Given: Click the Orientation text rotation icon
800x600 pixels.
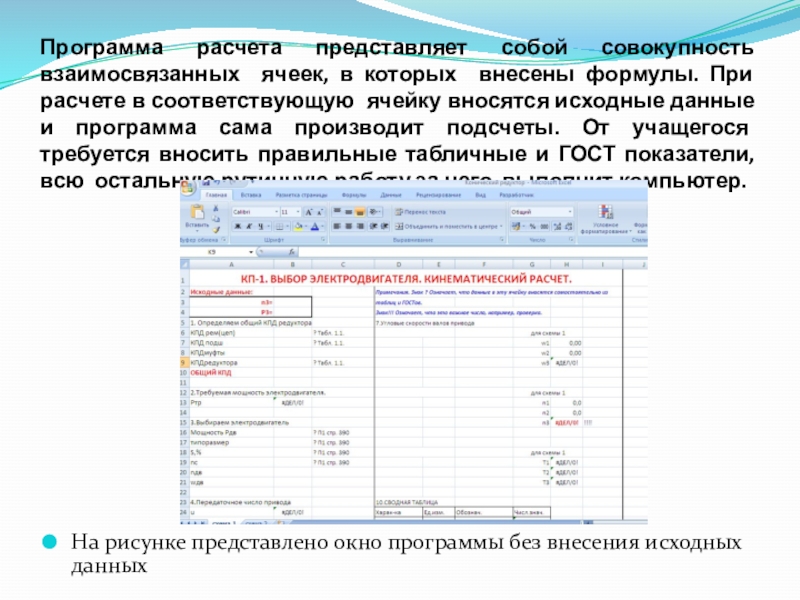Looking at the screenshot, I should pos(373,212).
